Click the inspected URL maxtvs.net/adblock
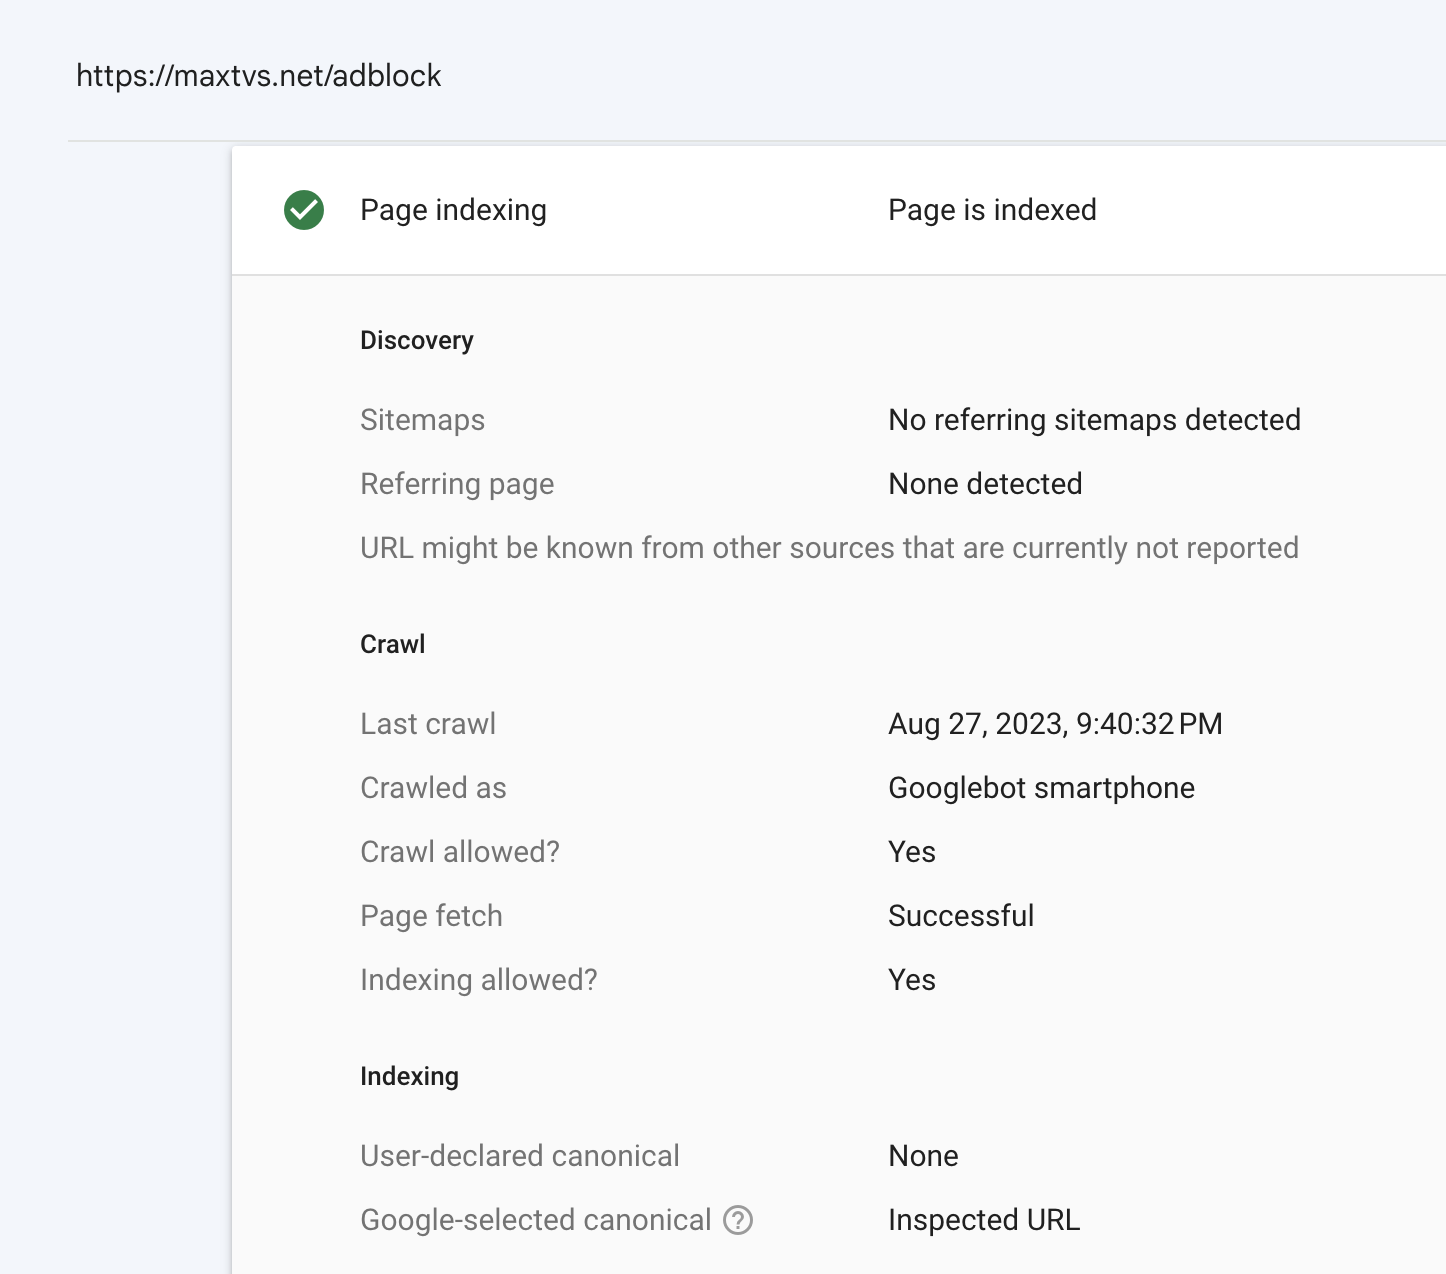Viewport: 1446px width, 1274px height. (258, 76)
